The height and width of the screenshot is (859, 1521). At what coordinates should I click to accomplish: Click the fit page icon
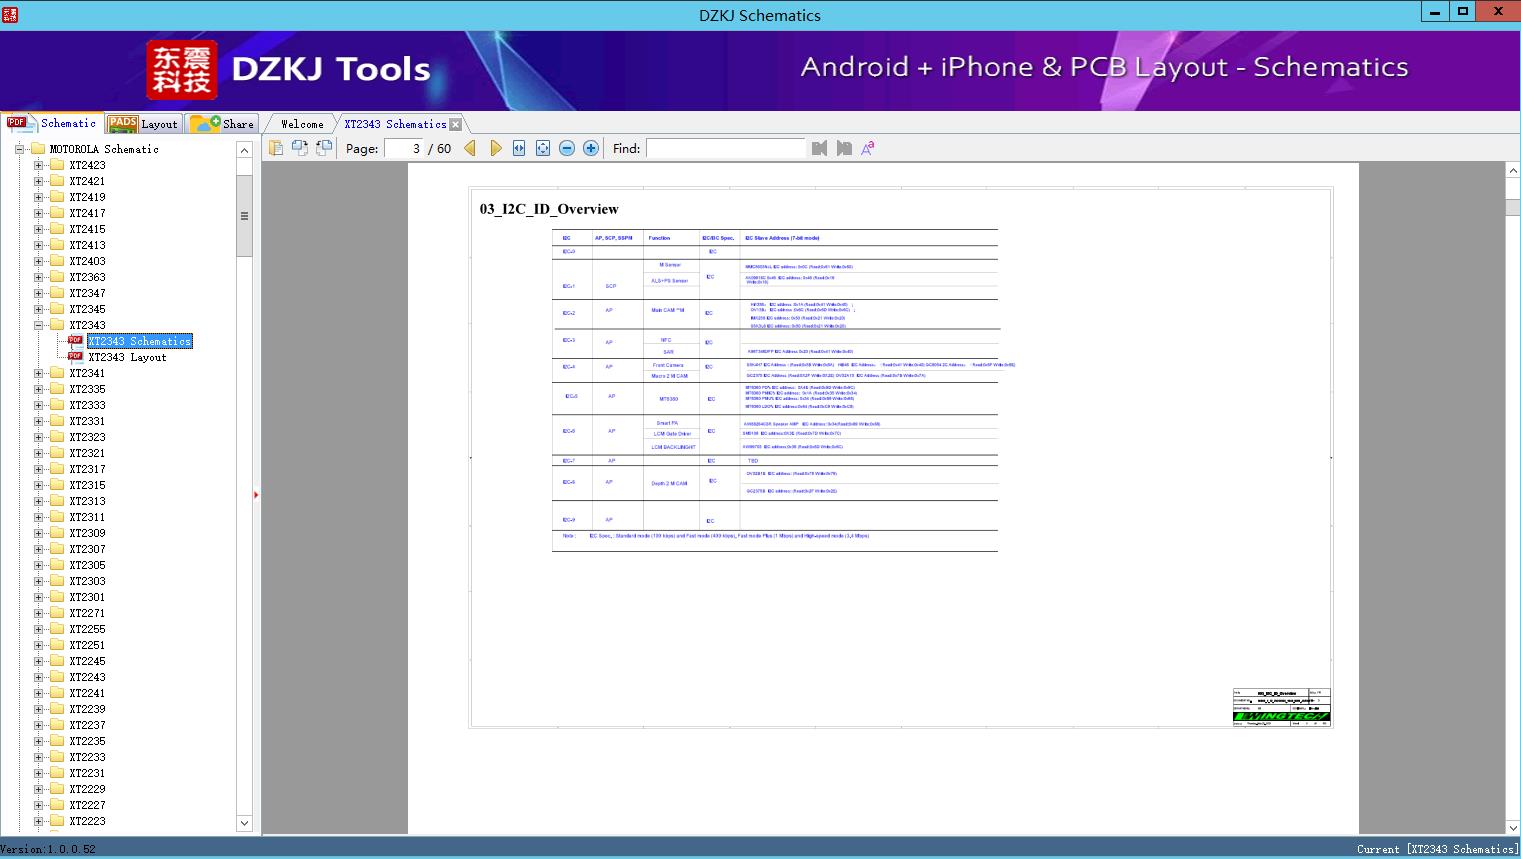pyautogui.click(x=543, y=148)
